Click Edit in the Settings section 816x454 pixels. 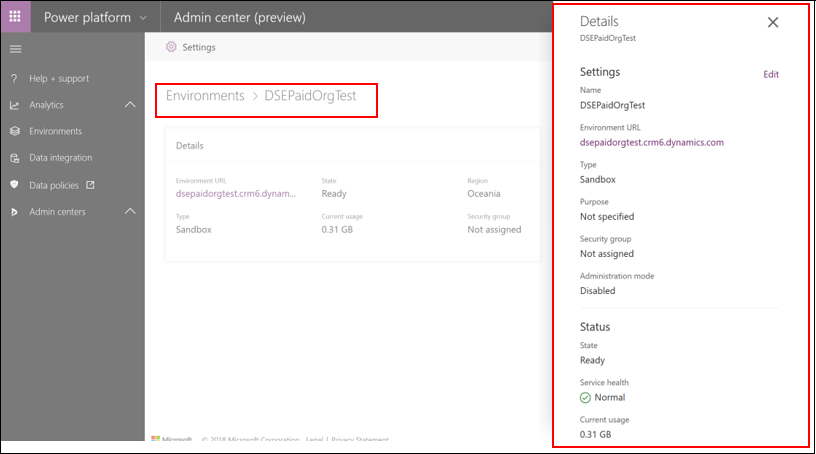click(770, 74)
